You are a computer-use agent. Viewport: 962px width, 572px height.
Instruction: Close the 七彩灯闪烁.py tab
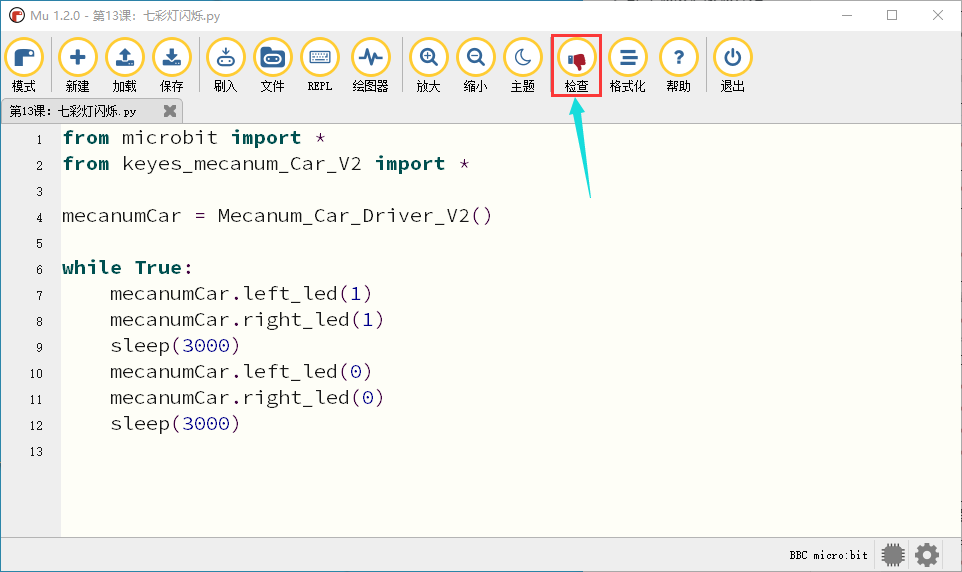tap(170, 111)
